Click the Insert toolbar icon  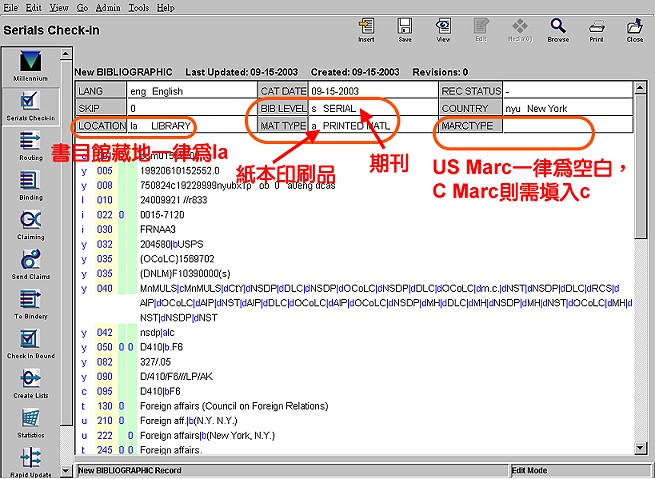point(366,29)
